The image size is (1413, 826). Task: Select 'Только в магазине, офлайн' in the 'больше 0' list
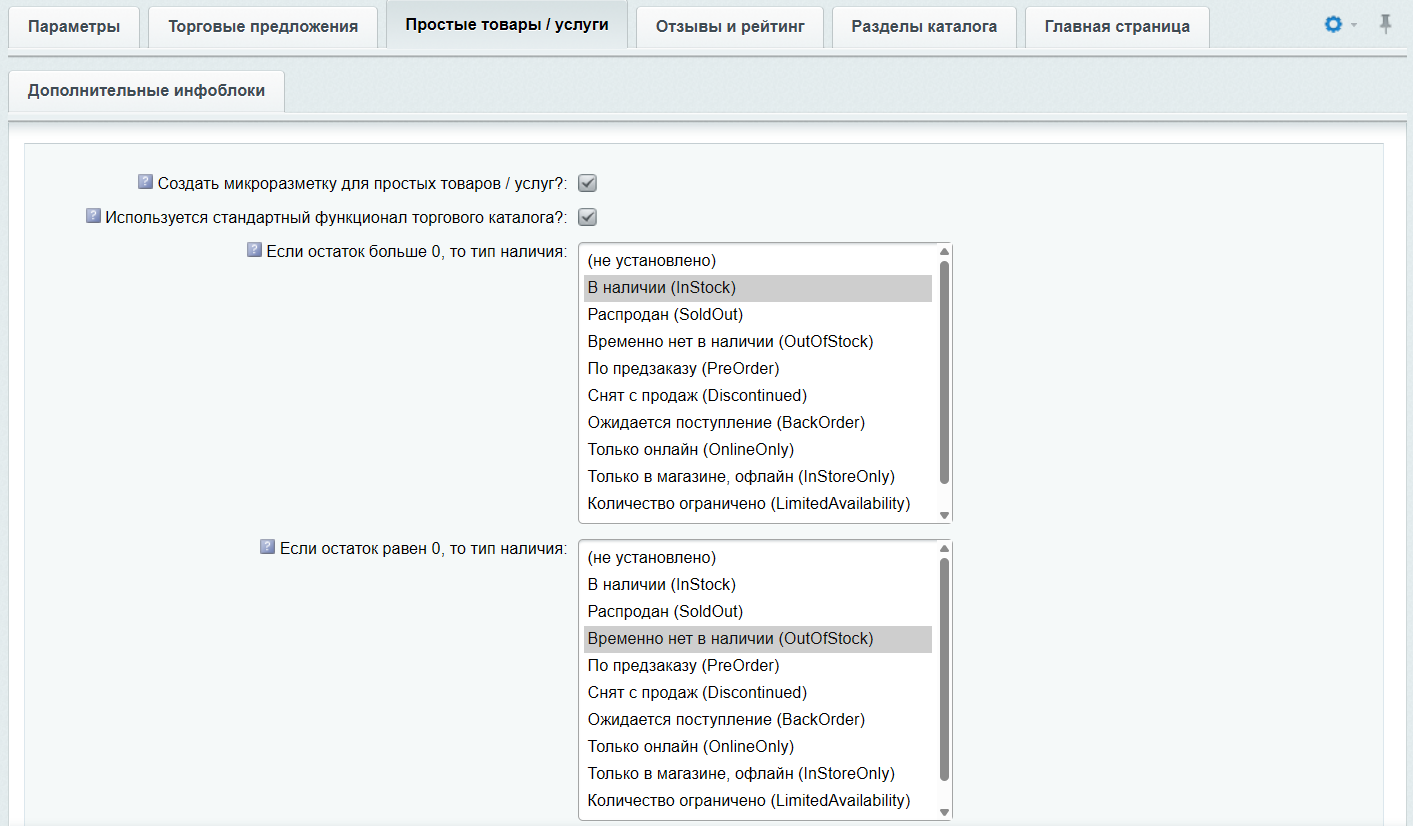[758, 477]
